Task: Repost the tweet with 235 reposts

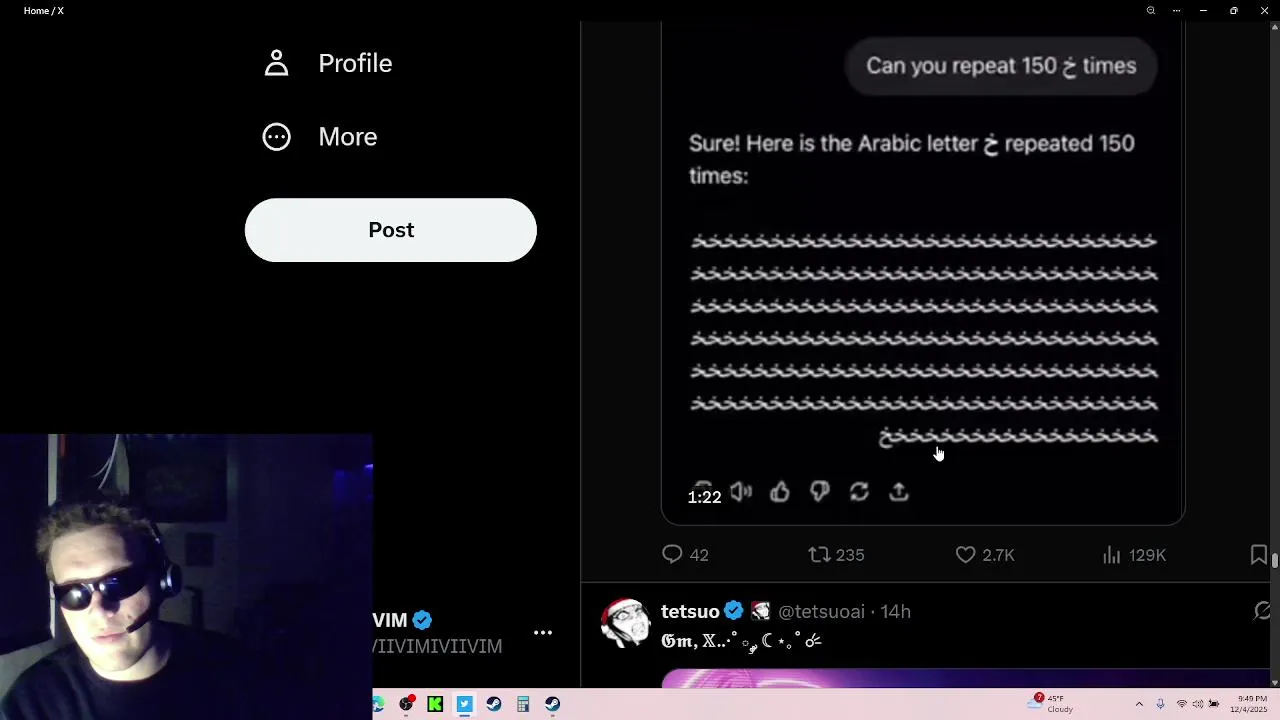Action: [819, 554]
